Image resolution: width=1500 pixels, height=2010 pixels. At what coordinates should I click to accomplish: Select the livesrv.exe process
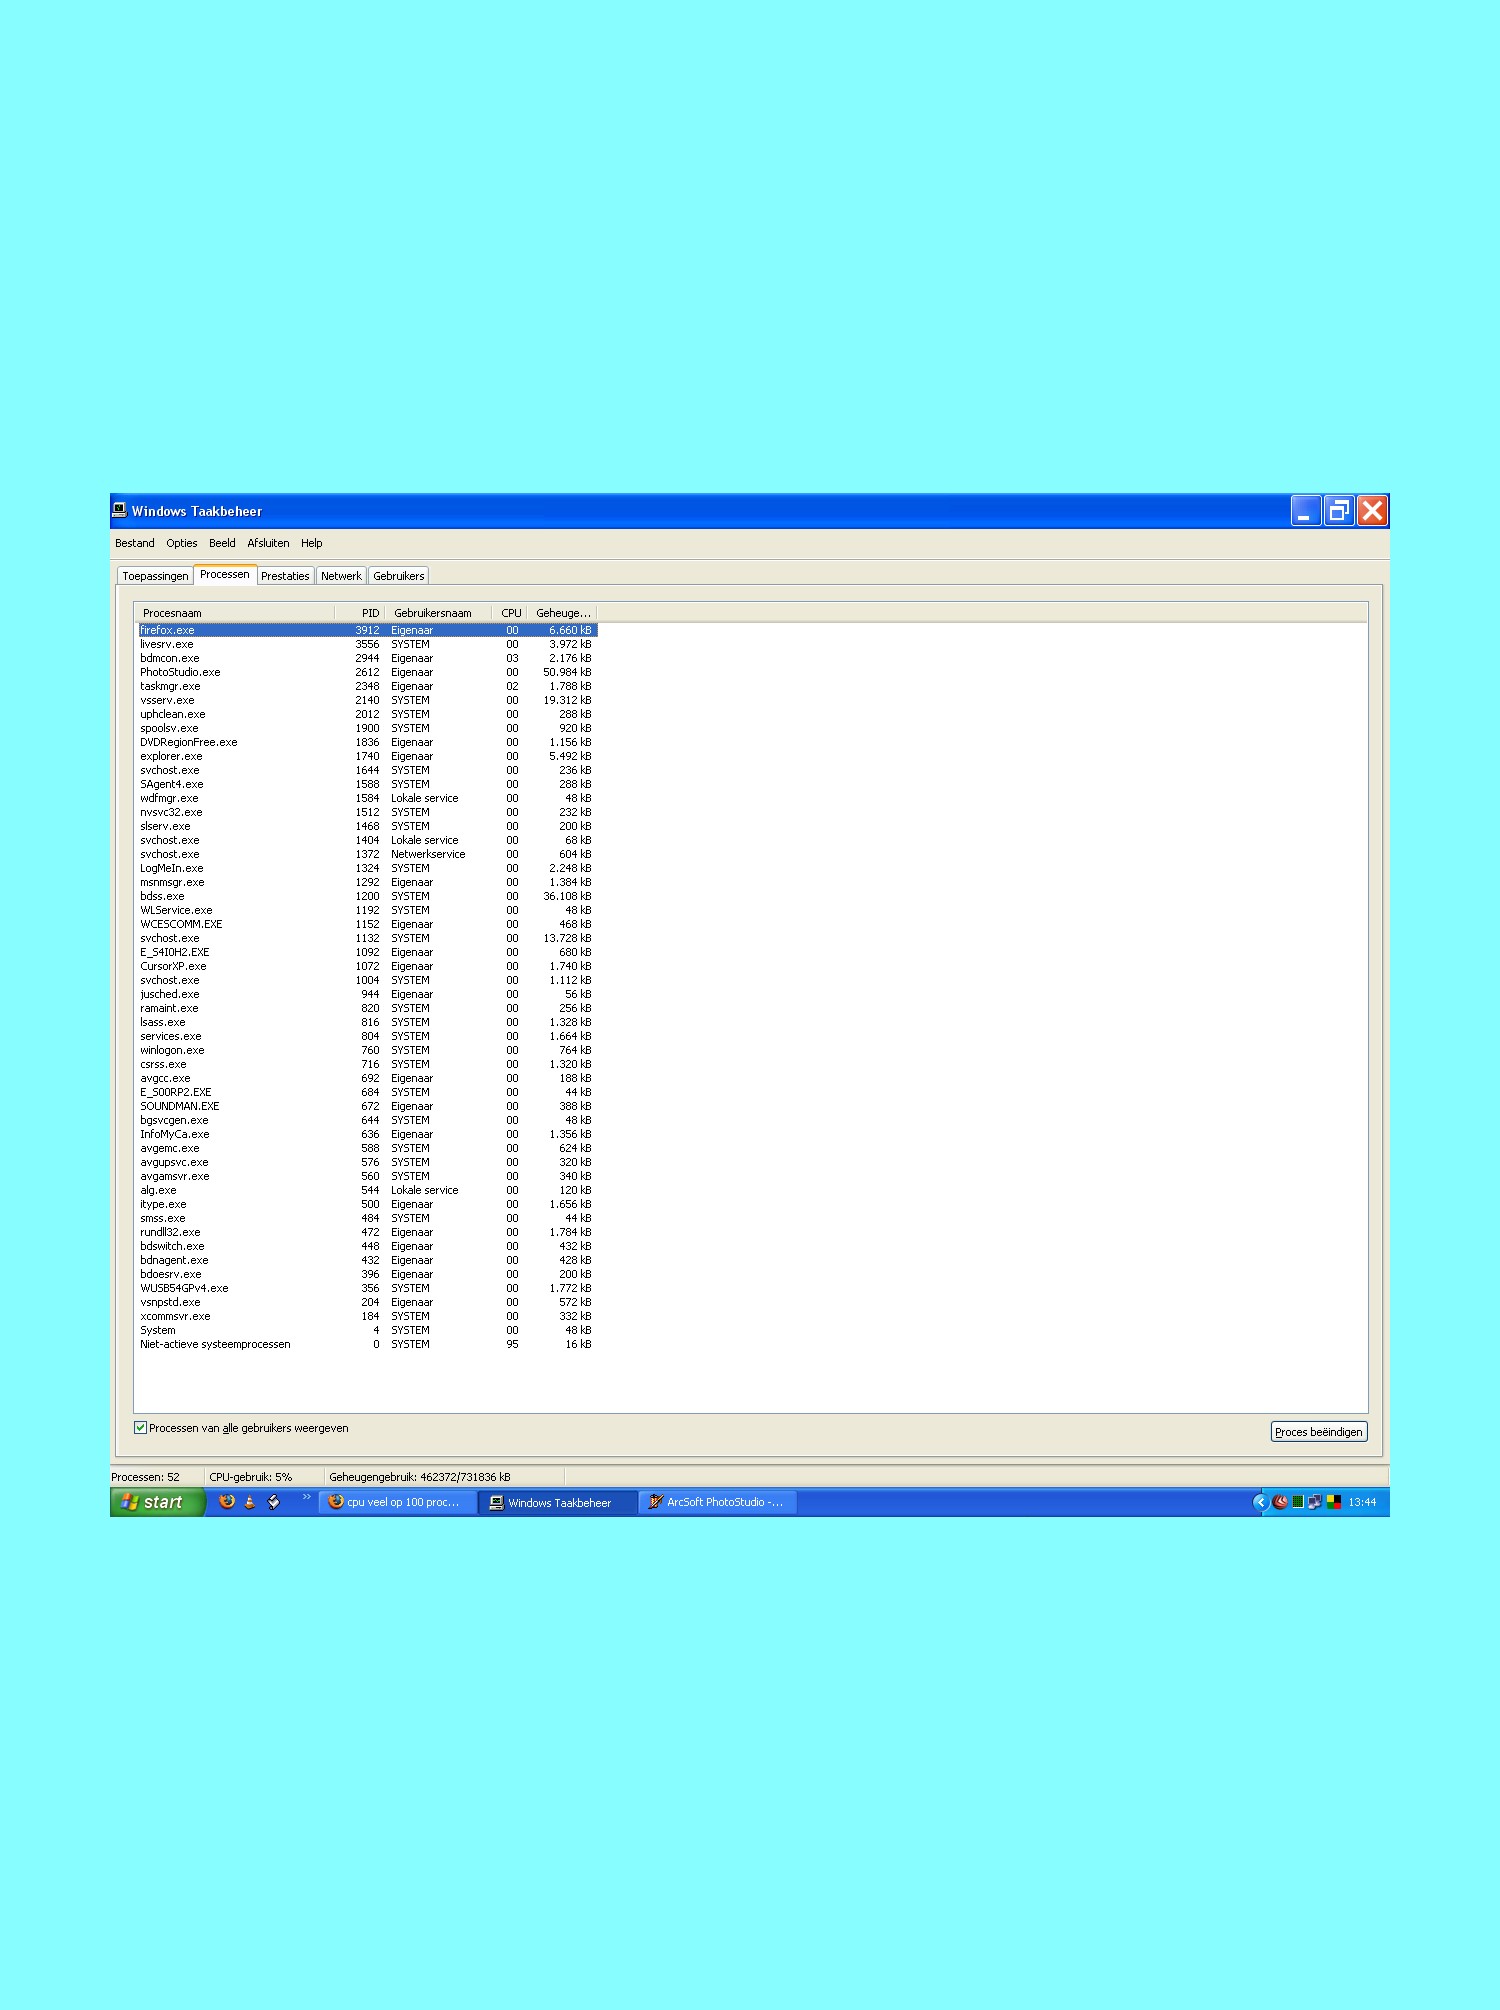point(367,644)
